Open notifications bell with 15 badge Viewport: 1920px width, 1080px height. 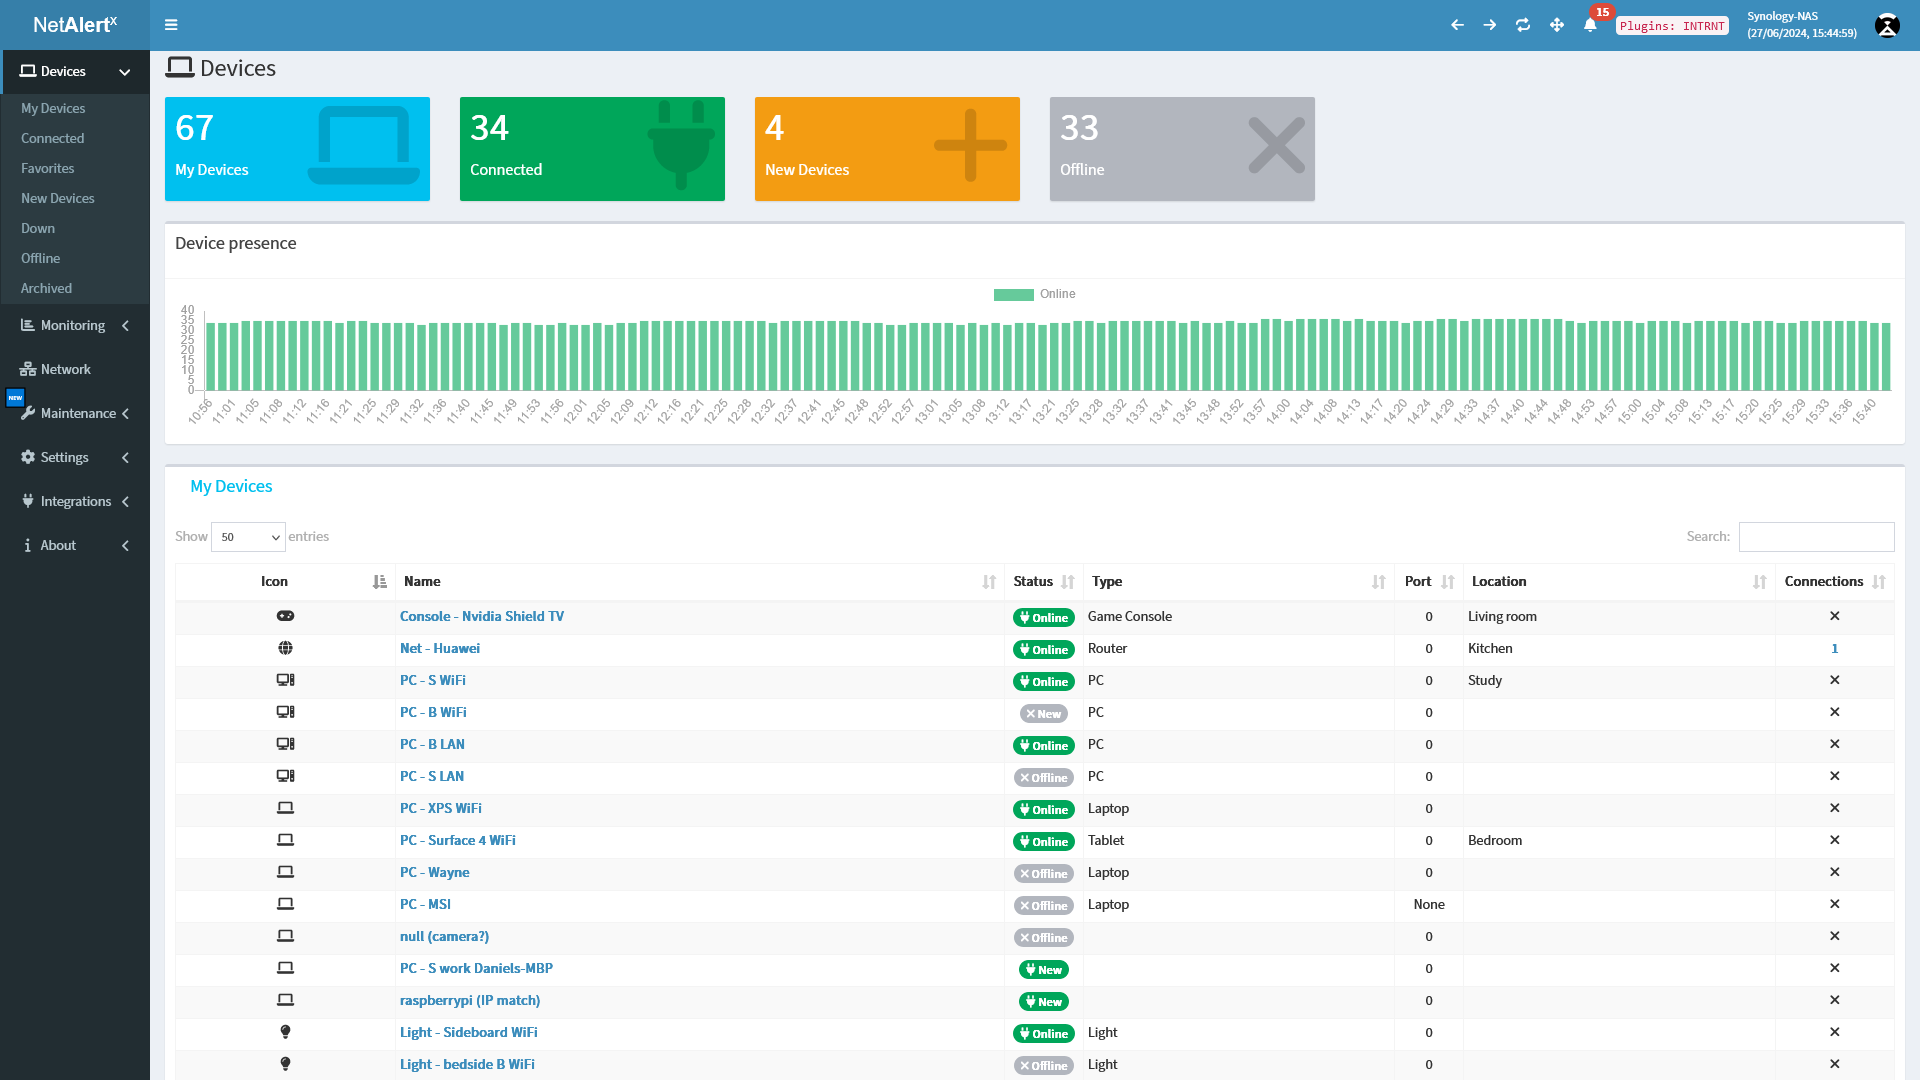point(1590,25)
